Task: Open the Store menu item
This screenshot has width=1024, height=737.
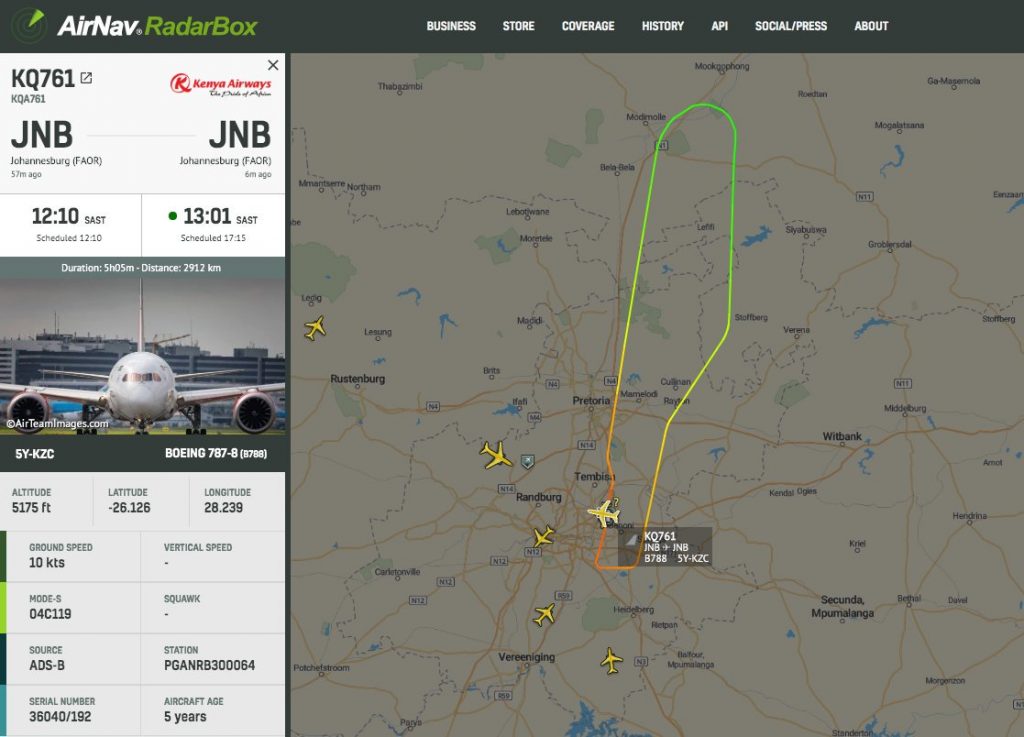Action: click(519, 26)
